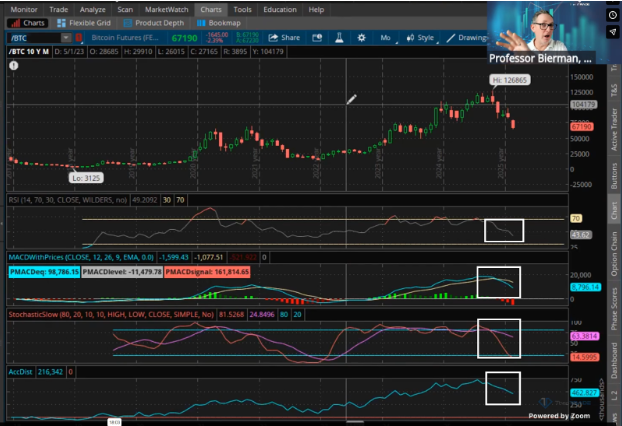The height and width of the screenshot is (426, 622).
Task: Click the Hi: 126865 price bubble
Action: pyautogui.click(x=510, y=80)
